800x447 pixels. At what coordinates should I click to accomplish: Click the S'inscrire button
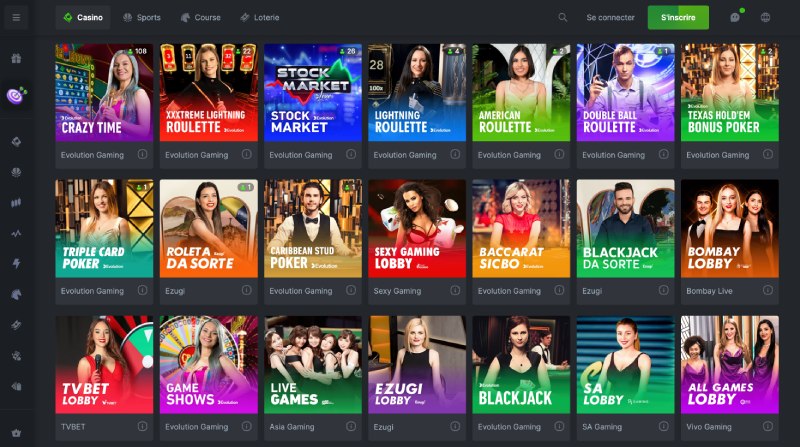[x=678, y=17]
